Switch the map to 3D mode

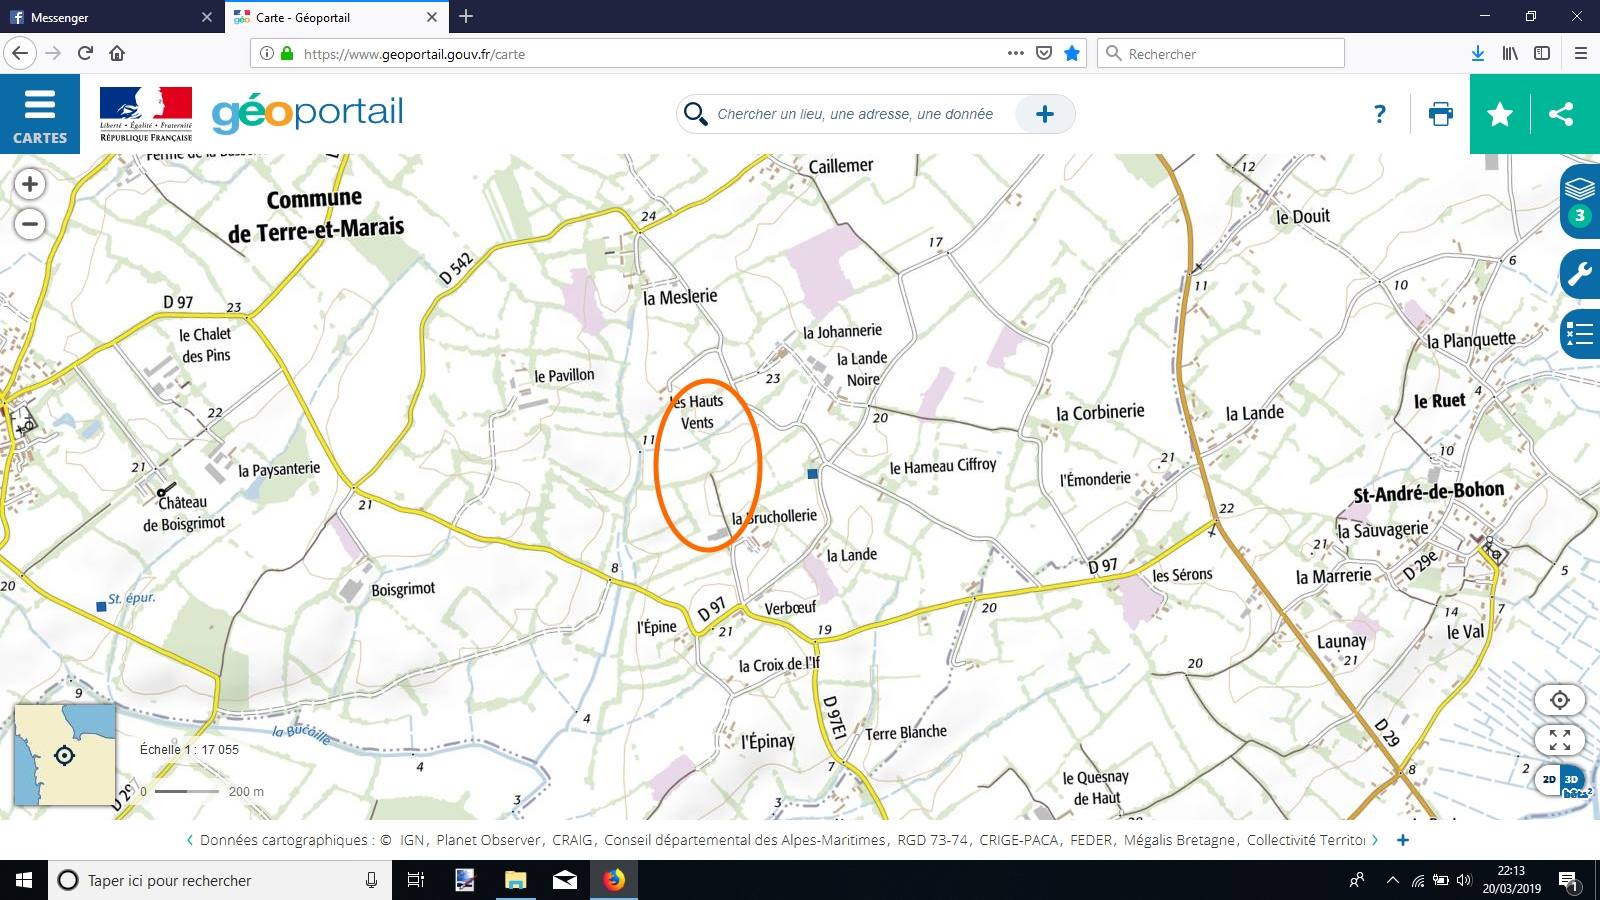click(1573, 780)
